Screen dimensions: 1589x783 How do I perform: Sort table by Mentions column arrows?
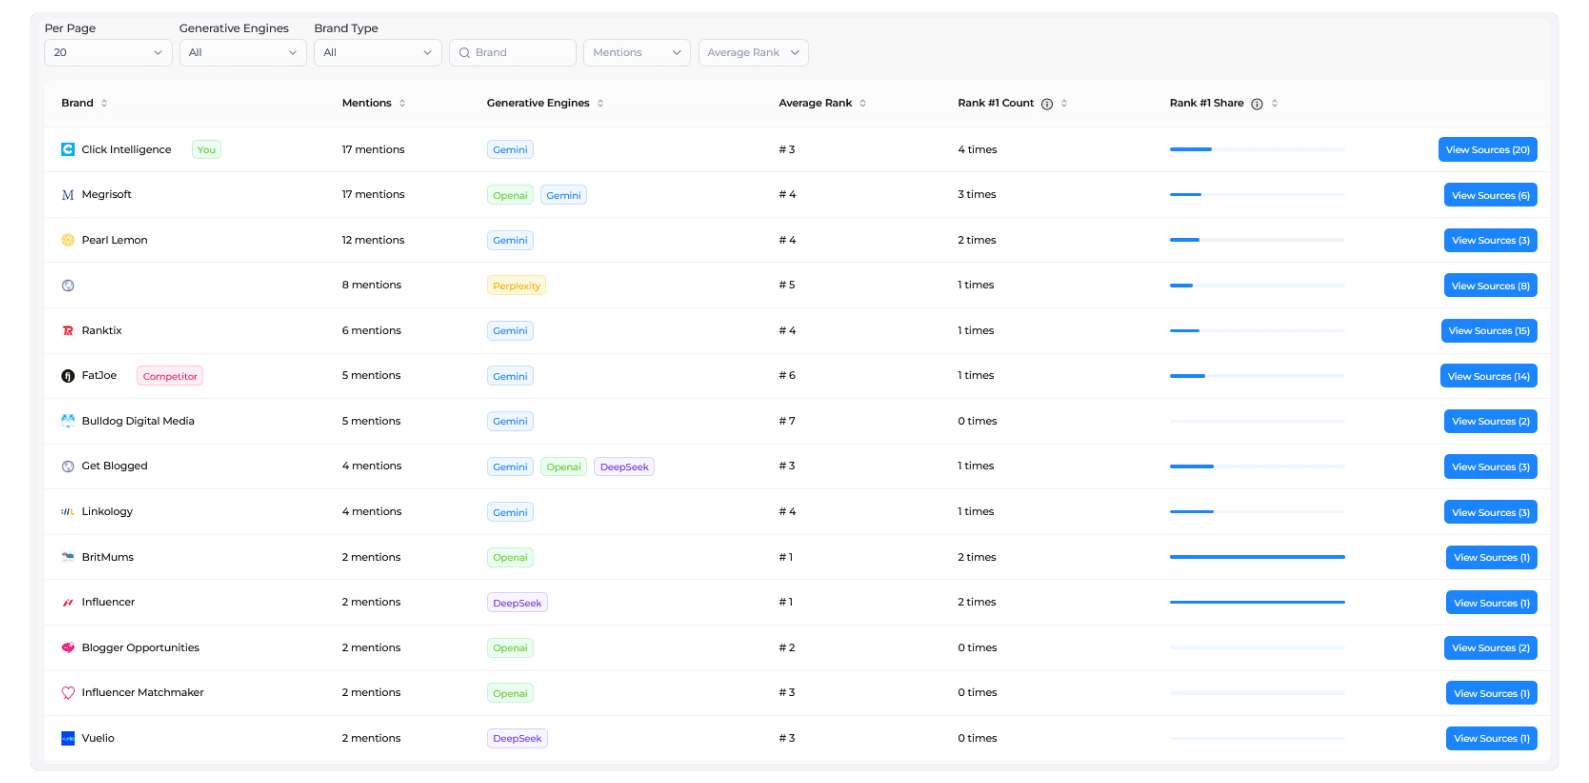pyautogui.click(x=402, y=103)
